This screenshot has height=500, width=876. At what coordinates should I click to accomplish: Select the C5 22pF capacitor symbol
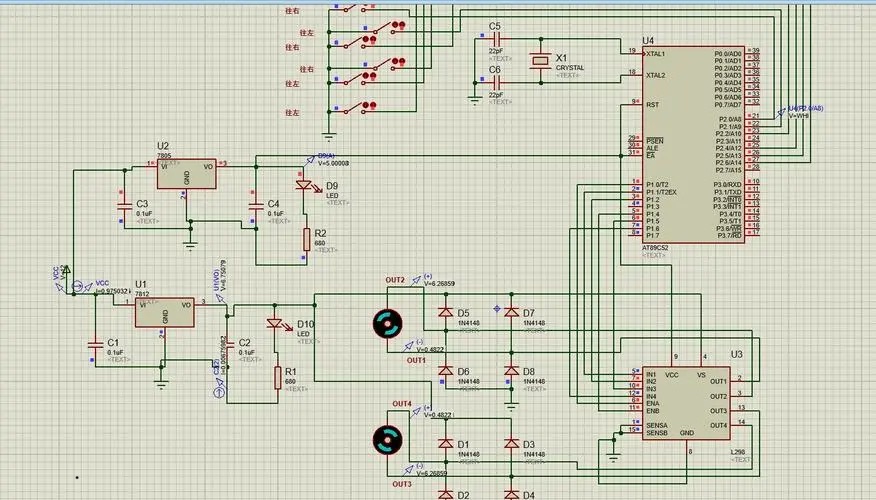point(497,39)
